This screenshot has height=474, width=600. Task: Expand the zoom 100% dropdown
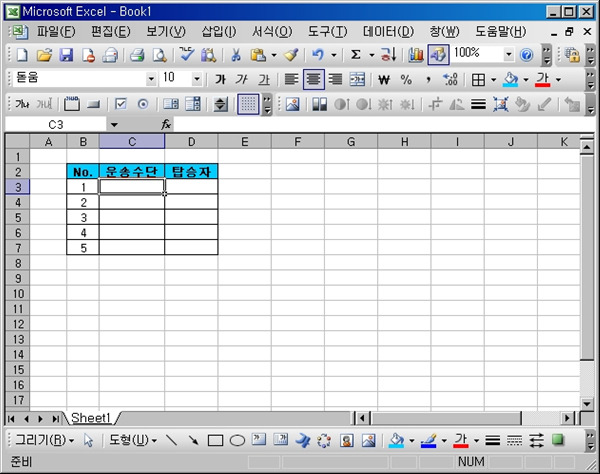coord(508,55)
